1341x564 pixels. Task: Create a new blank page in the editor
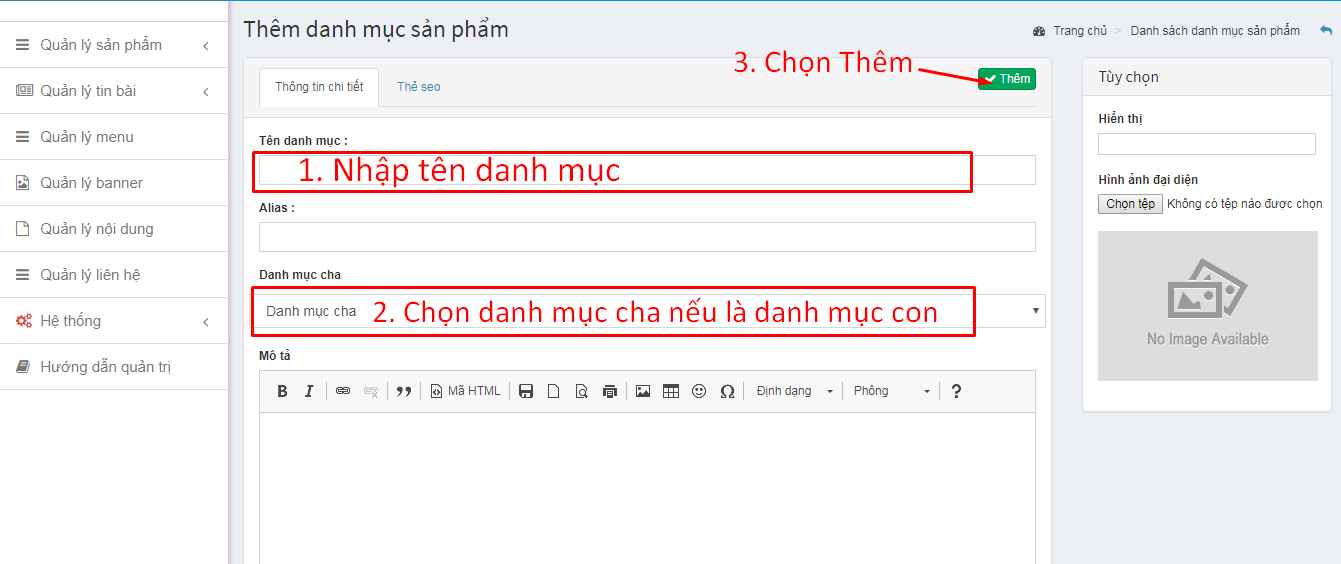pos(553,391)
